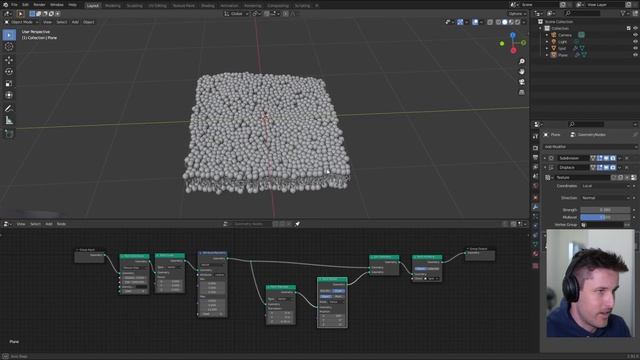
Task: Open Direction Normal dropdown
Action: 606,198
